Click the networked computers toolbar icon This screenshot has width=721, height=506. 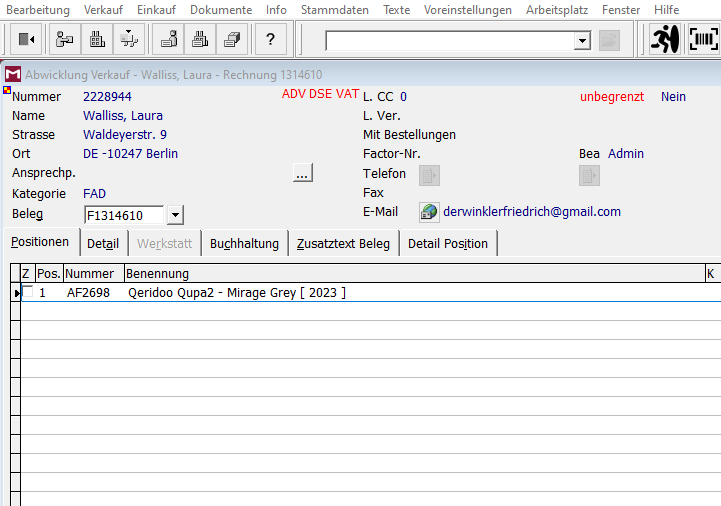click(129, 40)
